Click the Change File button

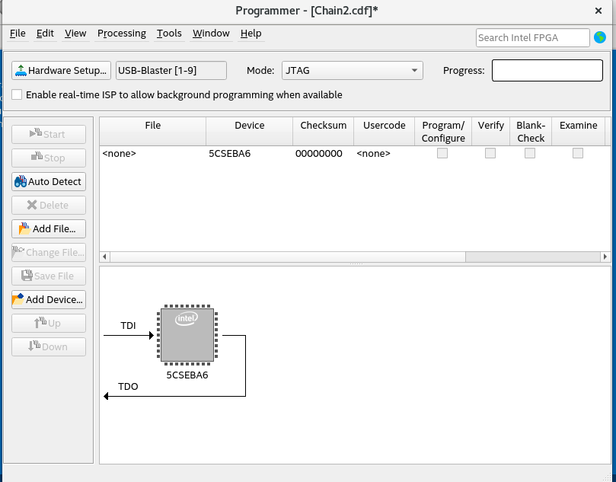point(48,252)
